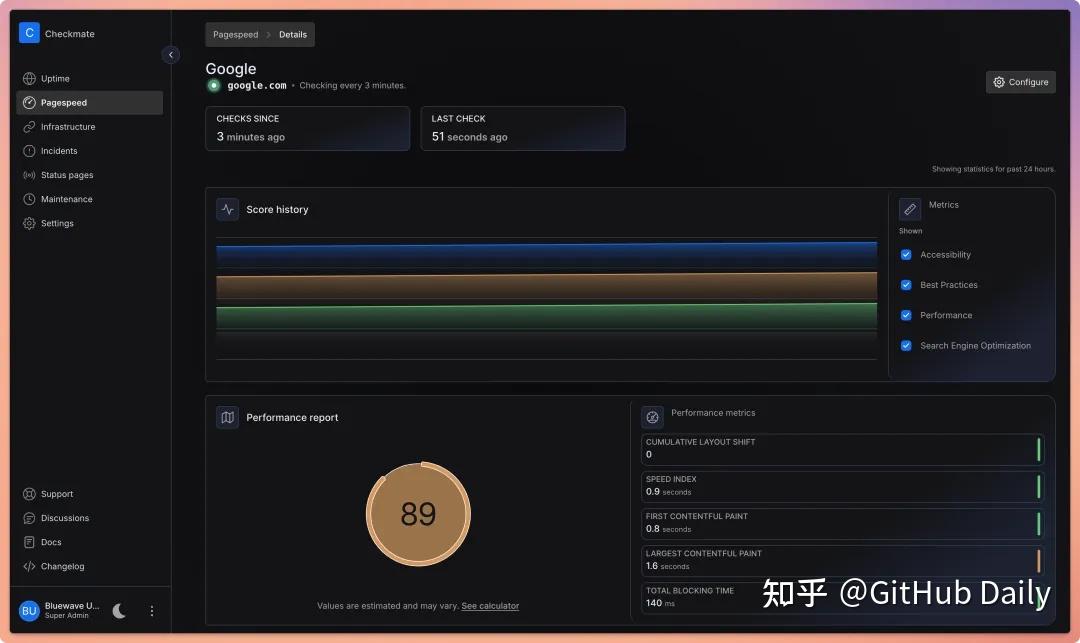Open the Status pages menu item
This screenshot has height=643, width=1080.
67,175
